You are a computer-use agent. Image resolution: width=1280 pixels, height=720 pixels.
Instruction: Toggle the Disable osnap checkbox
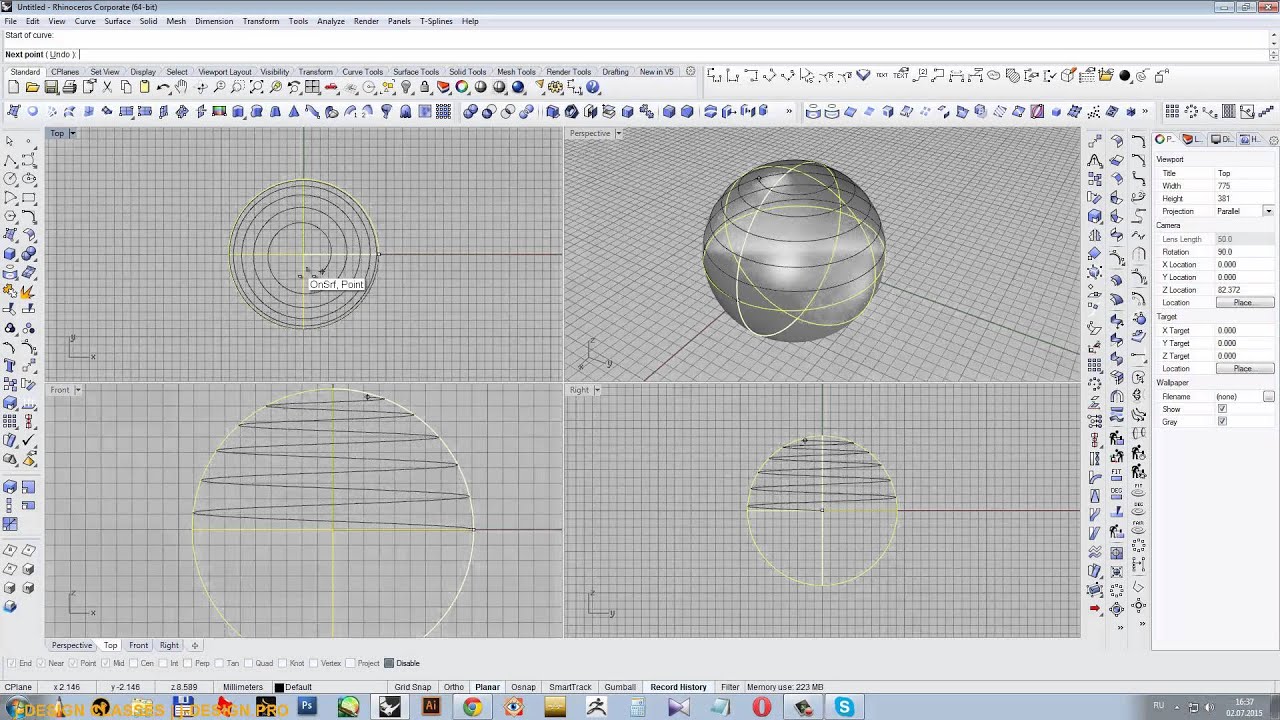click(389, 663)
